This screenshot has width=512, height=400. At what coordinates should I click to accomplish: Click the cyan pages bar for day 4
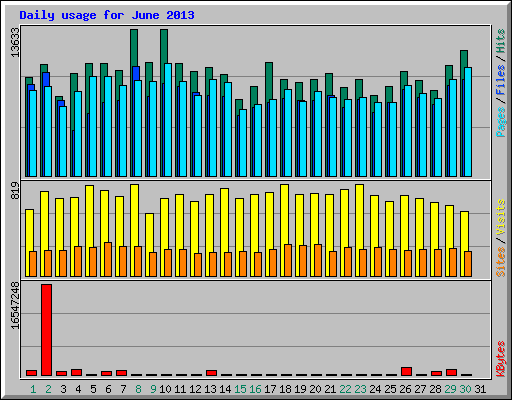click(x=78, y=134)
